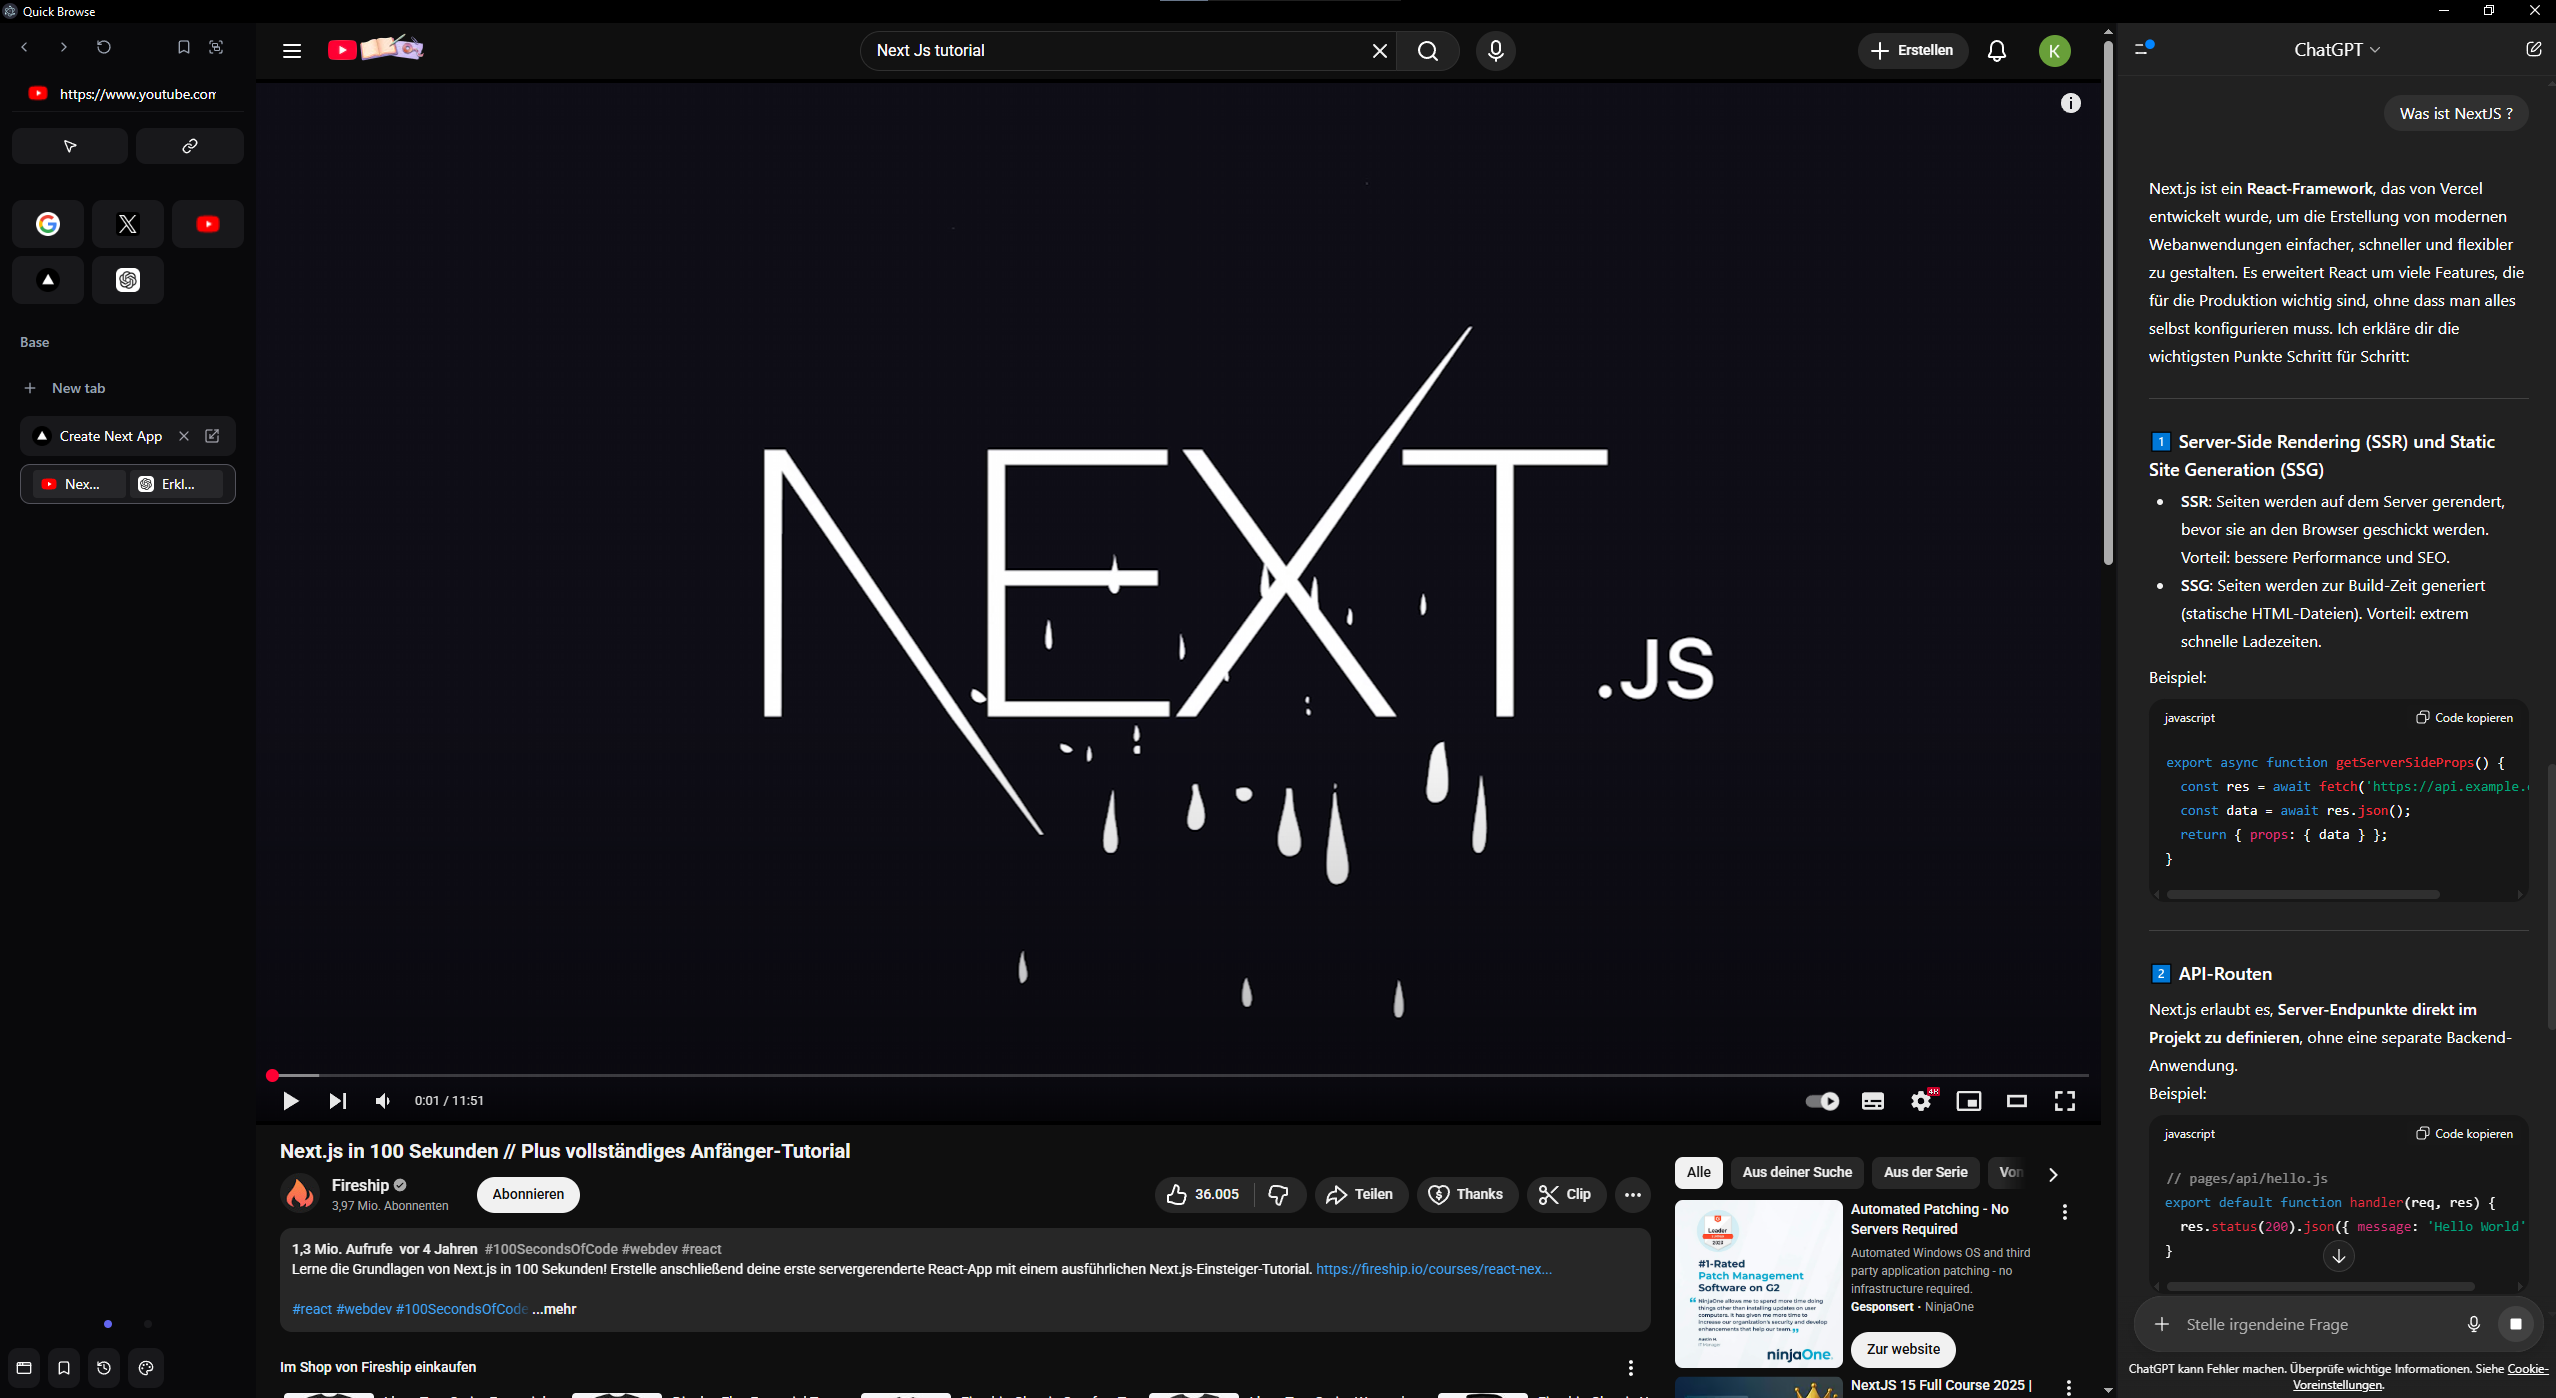
Task: Start voice search with the microphone
Action: point(1496,51)
